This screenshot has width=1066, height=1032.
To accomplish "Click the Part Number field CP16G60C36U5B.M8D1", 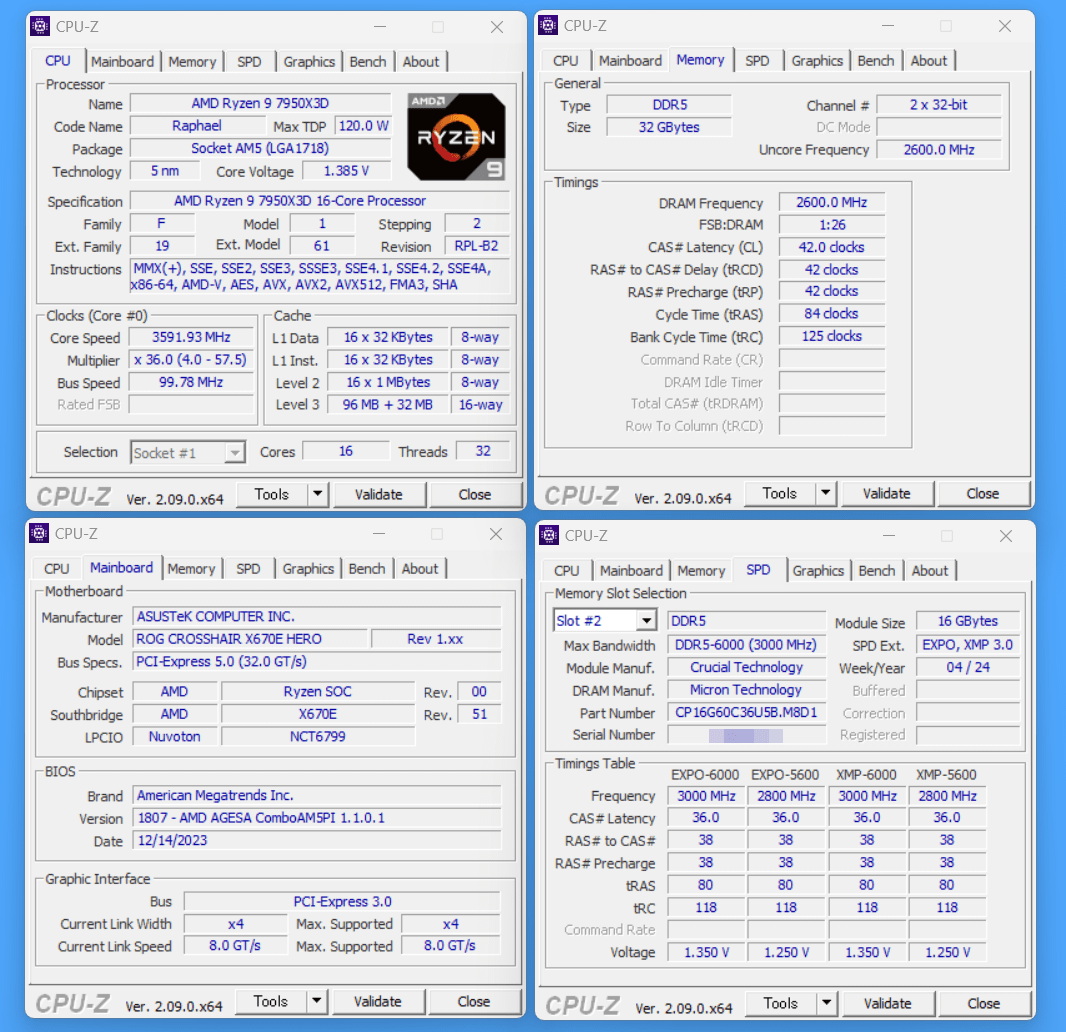I will tap(746, 713).
